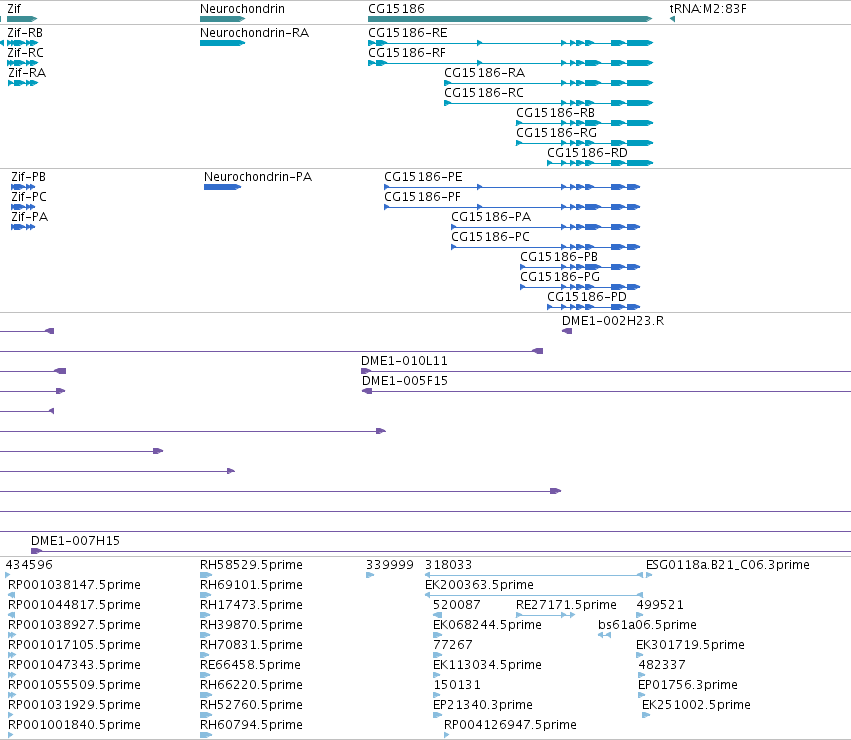Screen dimensions: 851x740
Task: Click protein Zif-PA label
Action: [29, 217]
